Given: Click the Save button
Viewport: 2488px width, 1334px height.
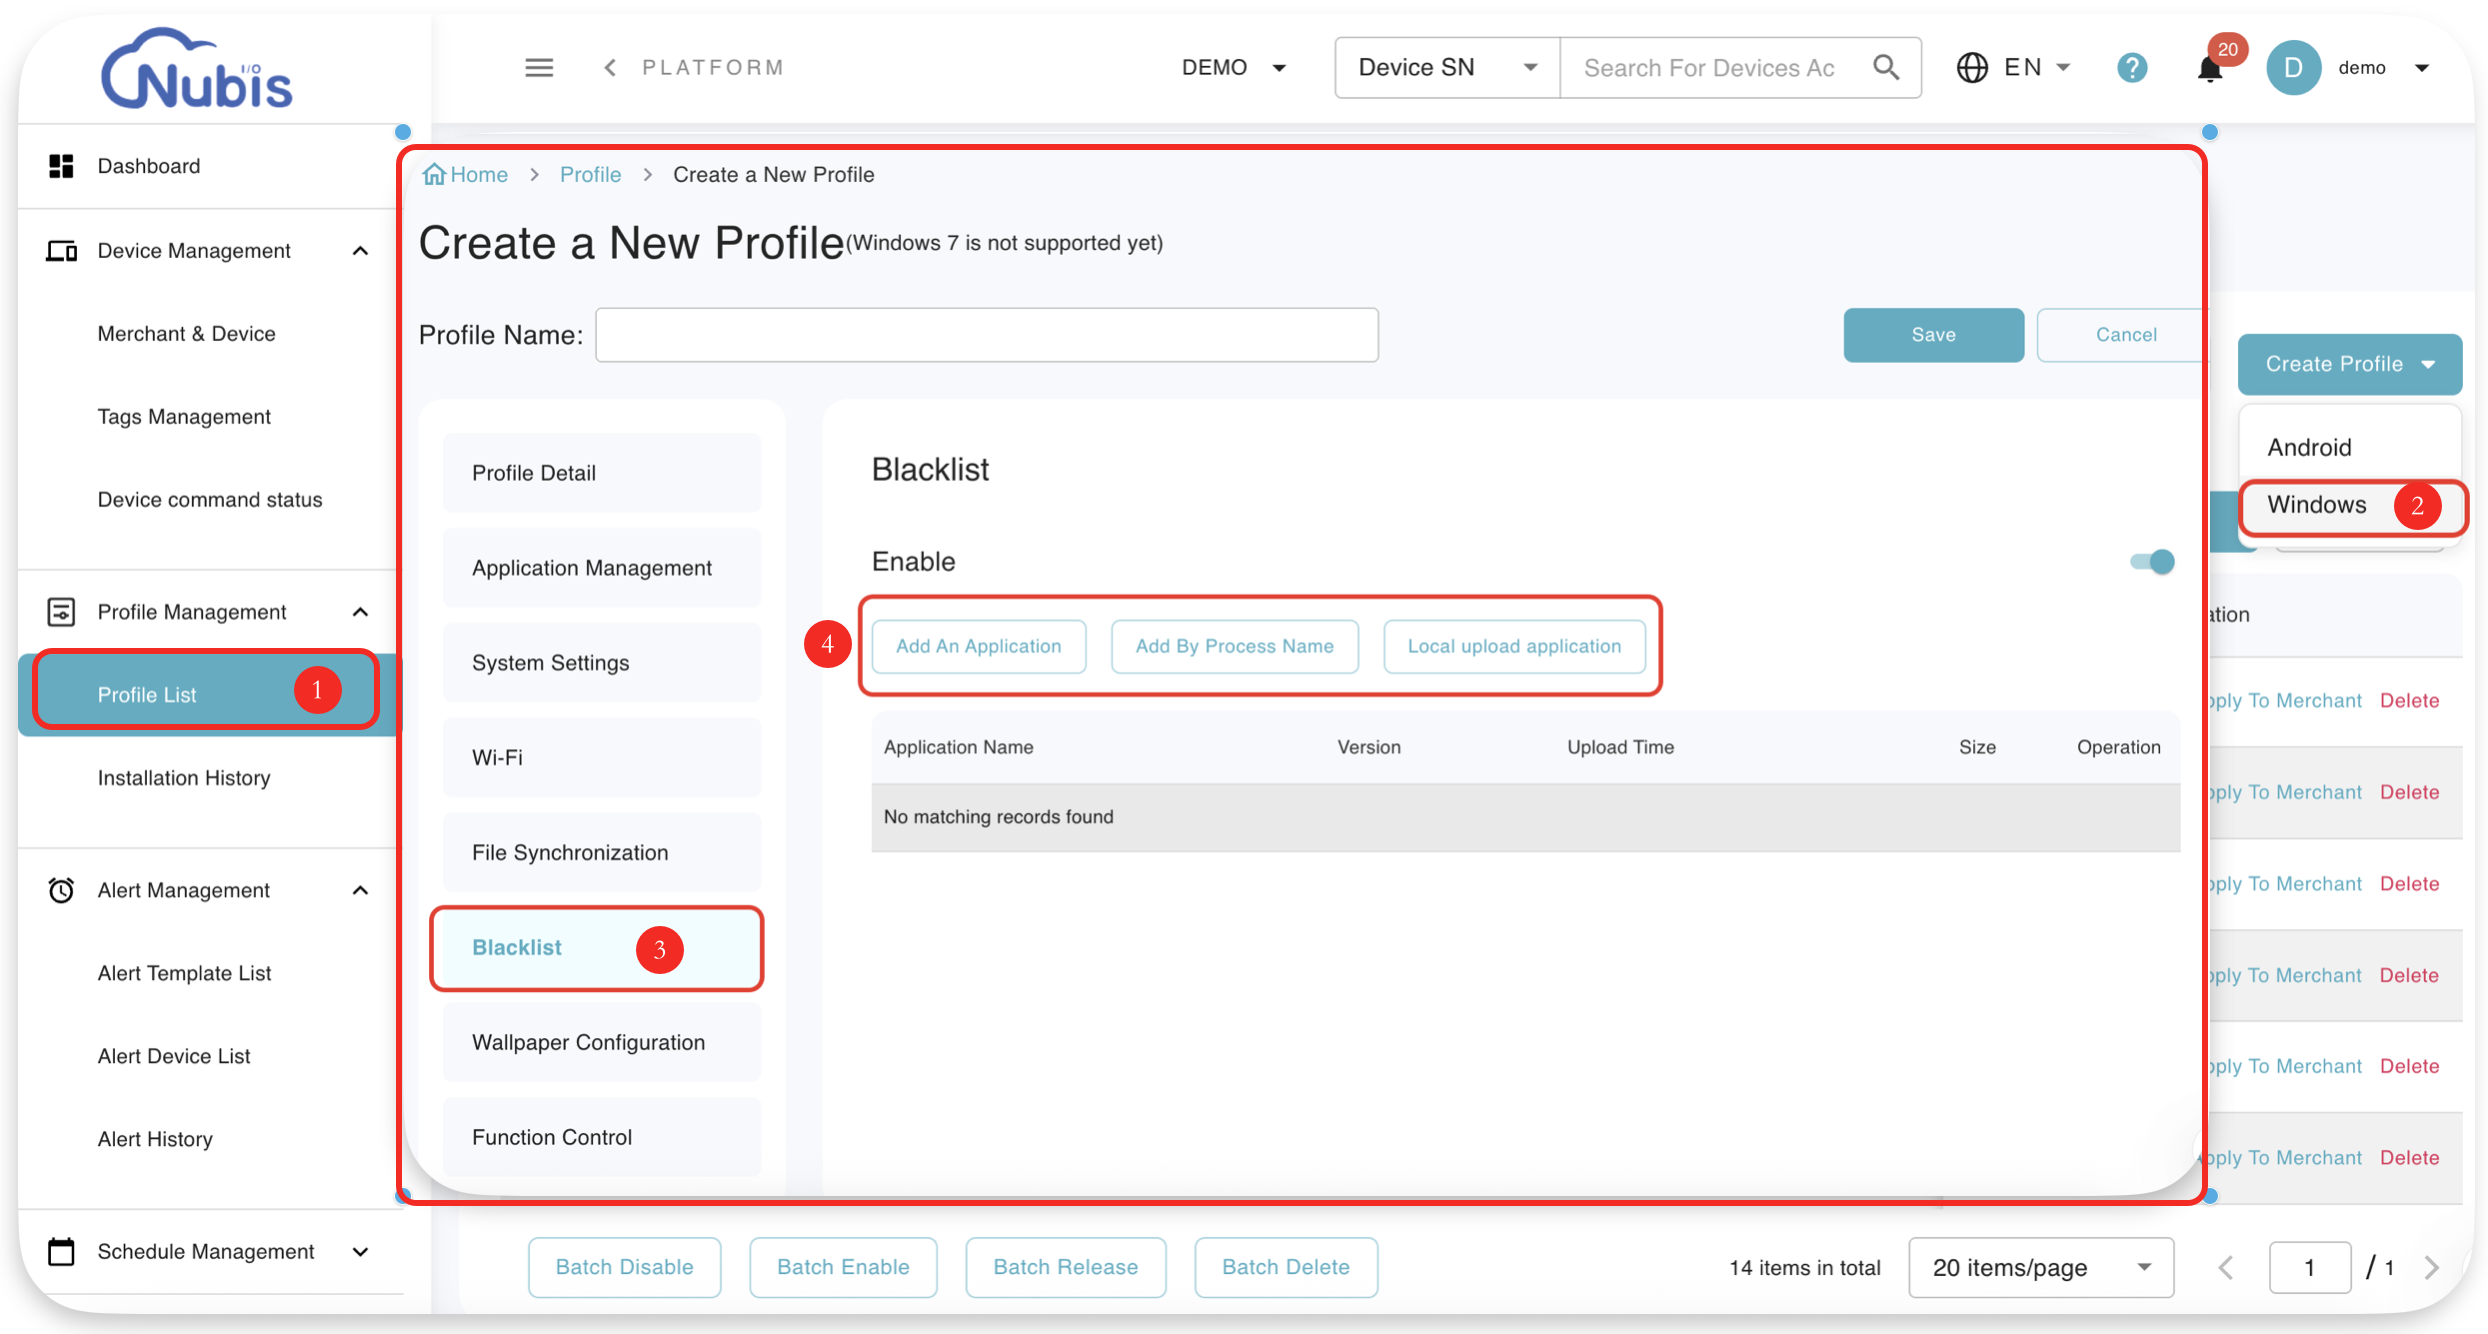Looking at the screenshot, I should [1933, 335].
